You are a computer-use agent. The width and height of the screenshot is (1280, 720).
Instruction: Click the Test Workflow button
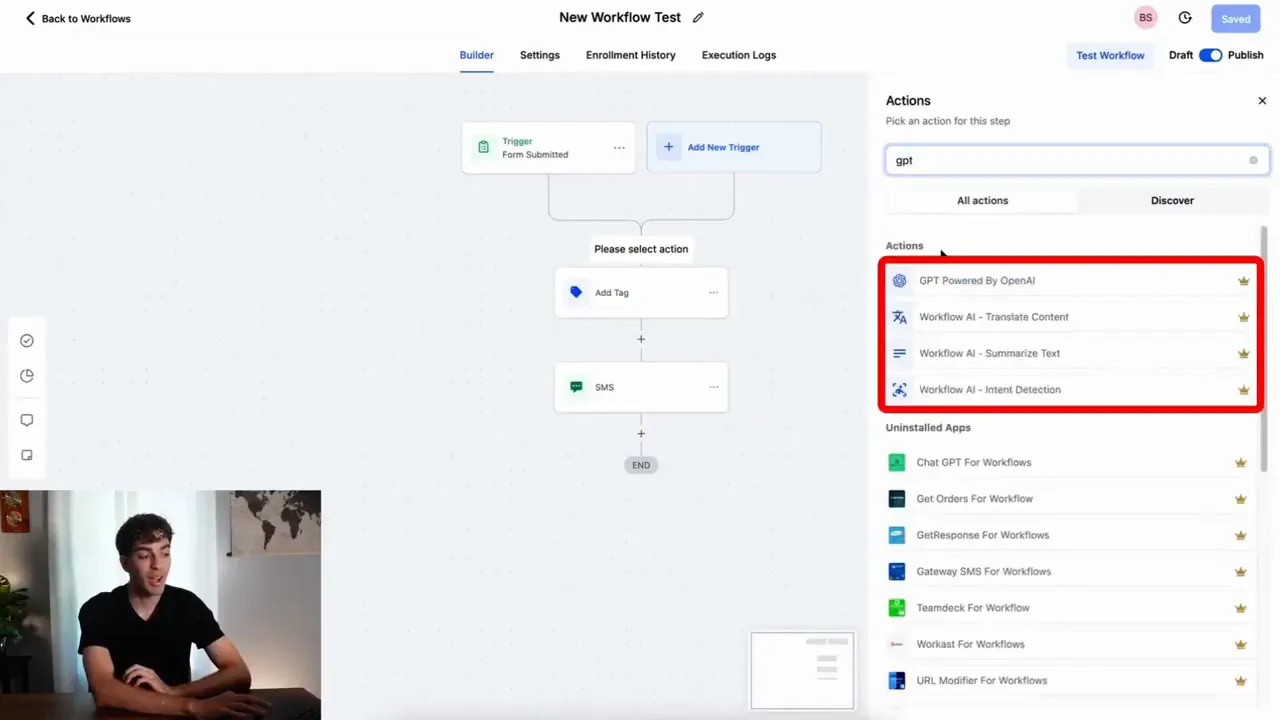click(1110, 55)
